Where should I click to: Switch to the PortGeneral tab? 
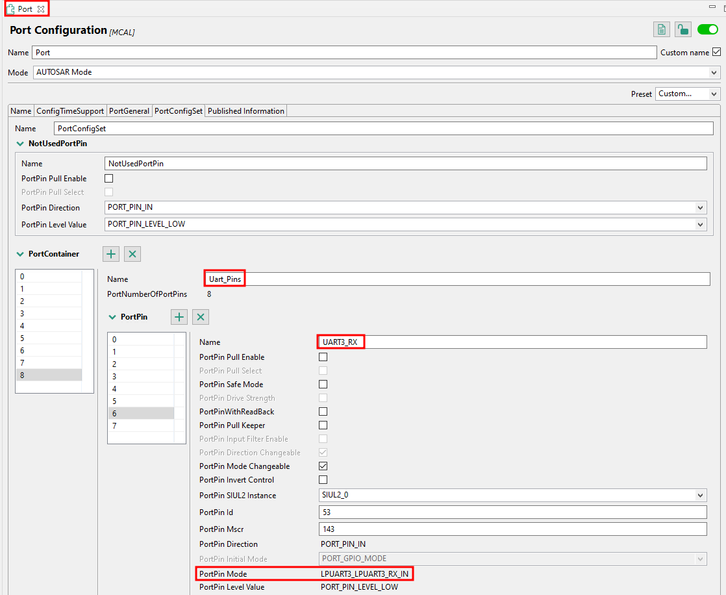(x=129, y=111)
